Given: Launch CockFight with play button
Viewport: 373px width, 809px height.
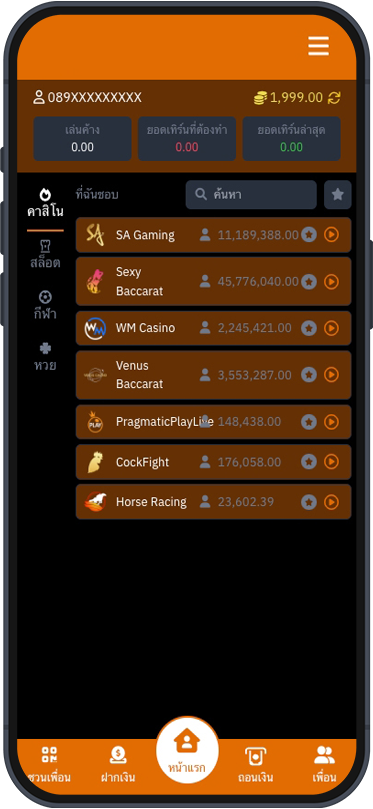Looking at the screenshot, I should (331, 462).
